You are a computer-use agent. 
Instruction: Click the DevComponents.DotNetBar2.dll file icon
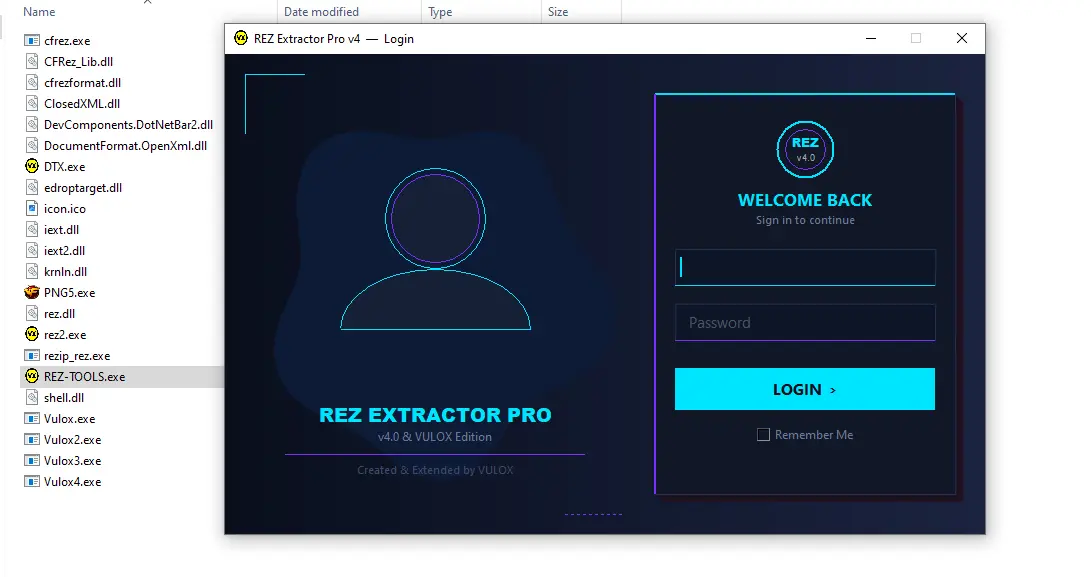(32, 125)
